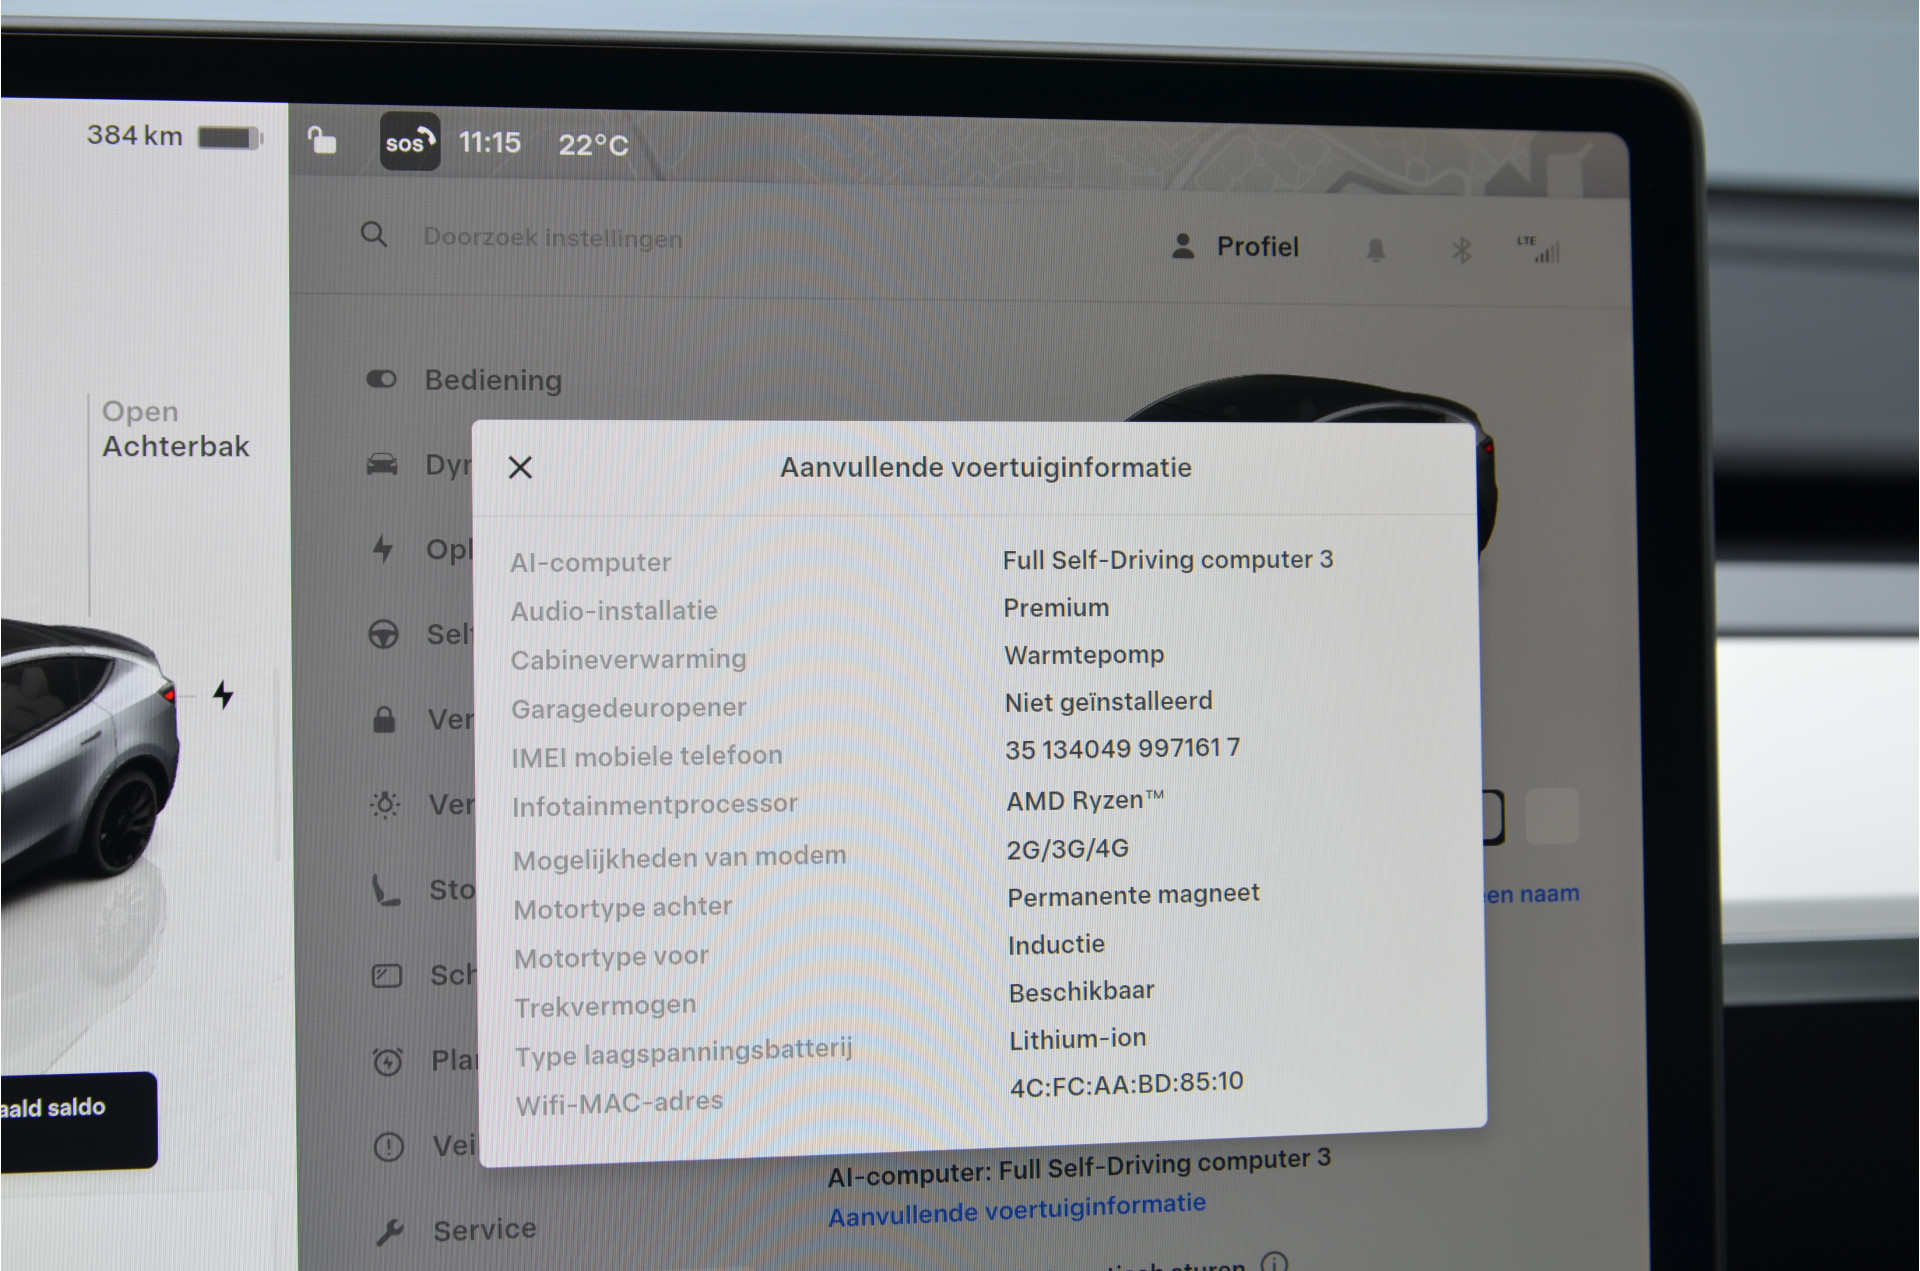
Task: Tap the Inductie front motor value
Action: tap(1057, 945)
